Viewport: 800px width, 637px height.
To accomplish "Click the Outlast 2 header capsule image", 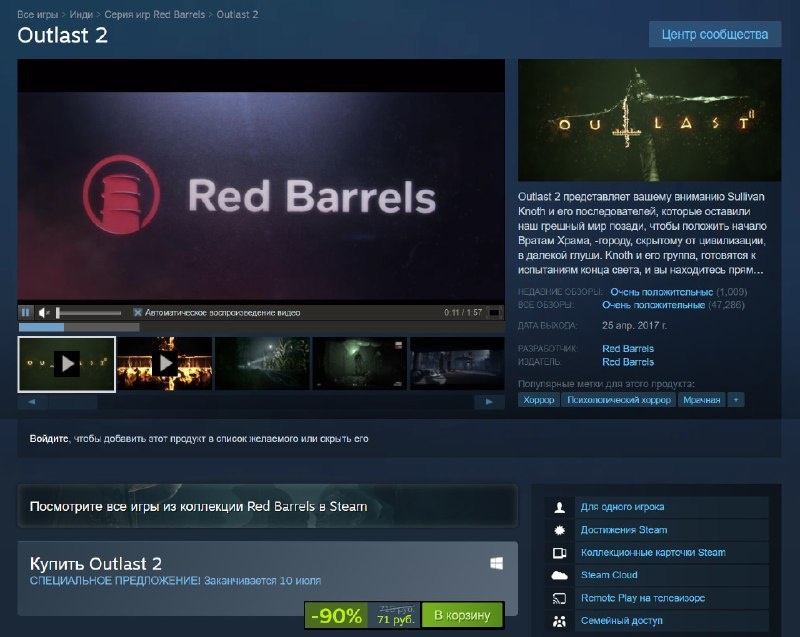I will [x=649, y=120].
